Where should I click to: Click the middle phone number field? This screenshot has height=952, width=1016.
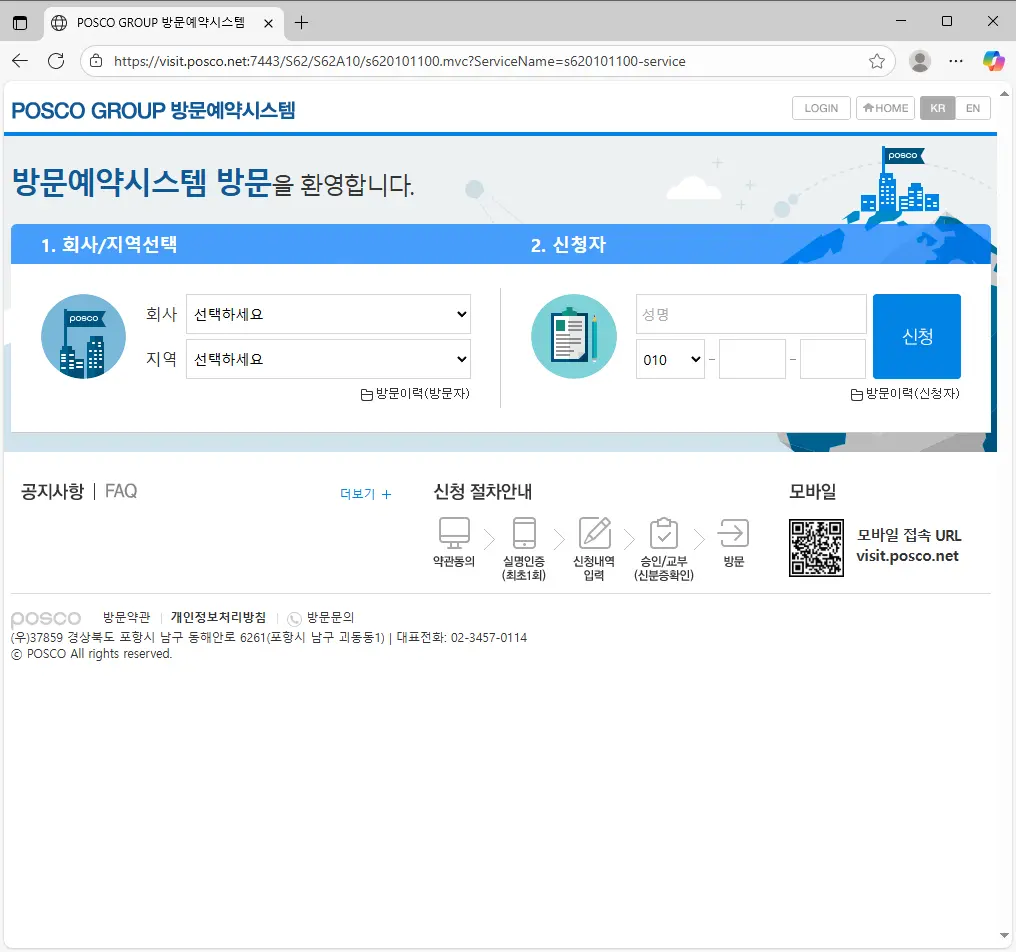click(752, 359)
